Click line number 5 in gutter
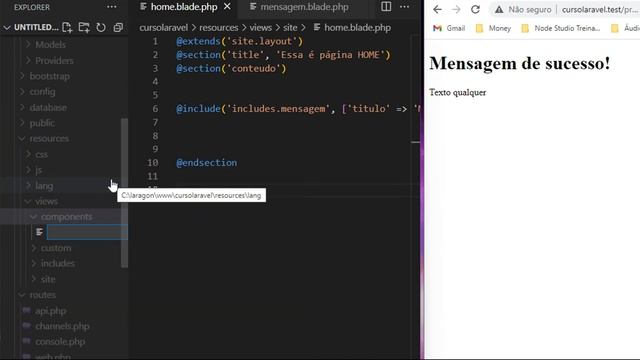 coord(155,95)
